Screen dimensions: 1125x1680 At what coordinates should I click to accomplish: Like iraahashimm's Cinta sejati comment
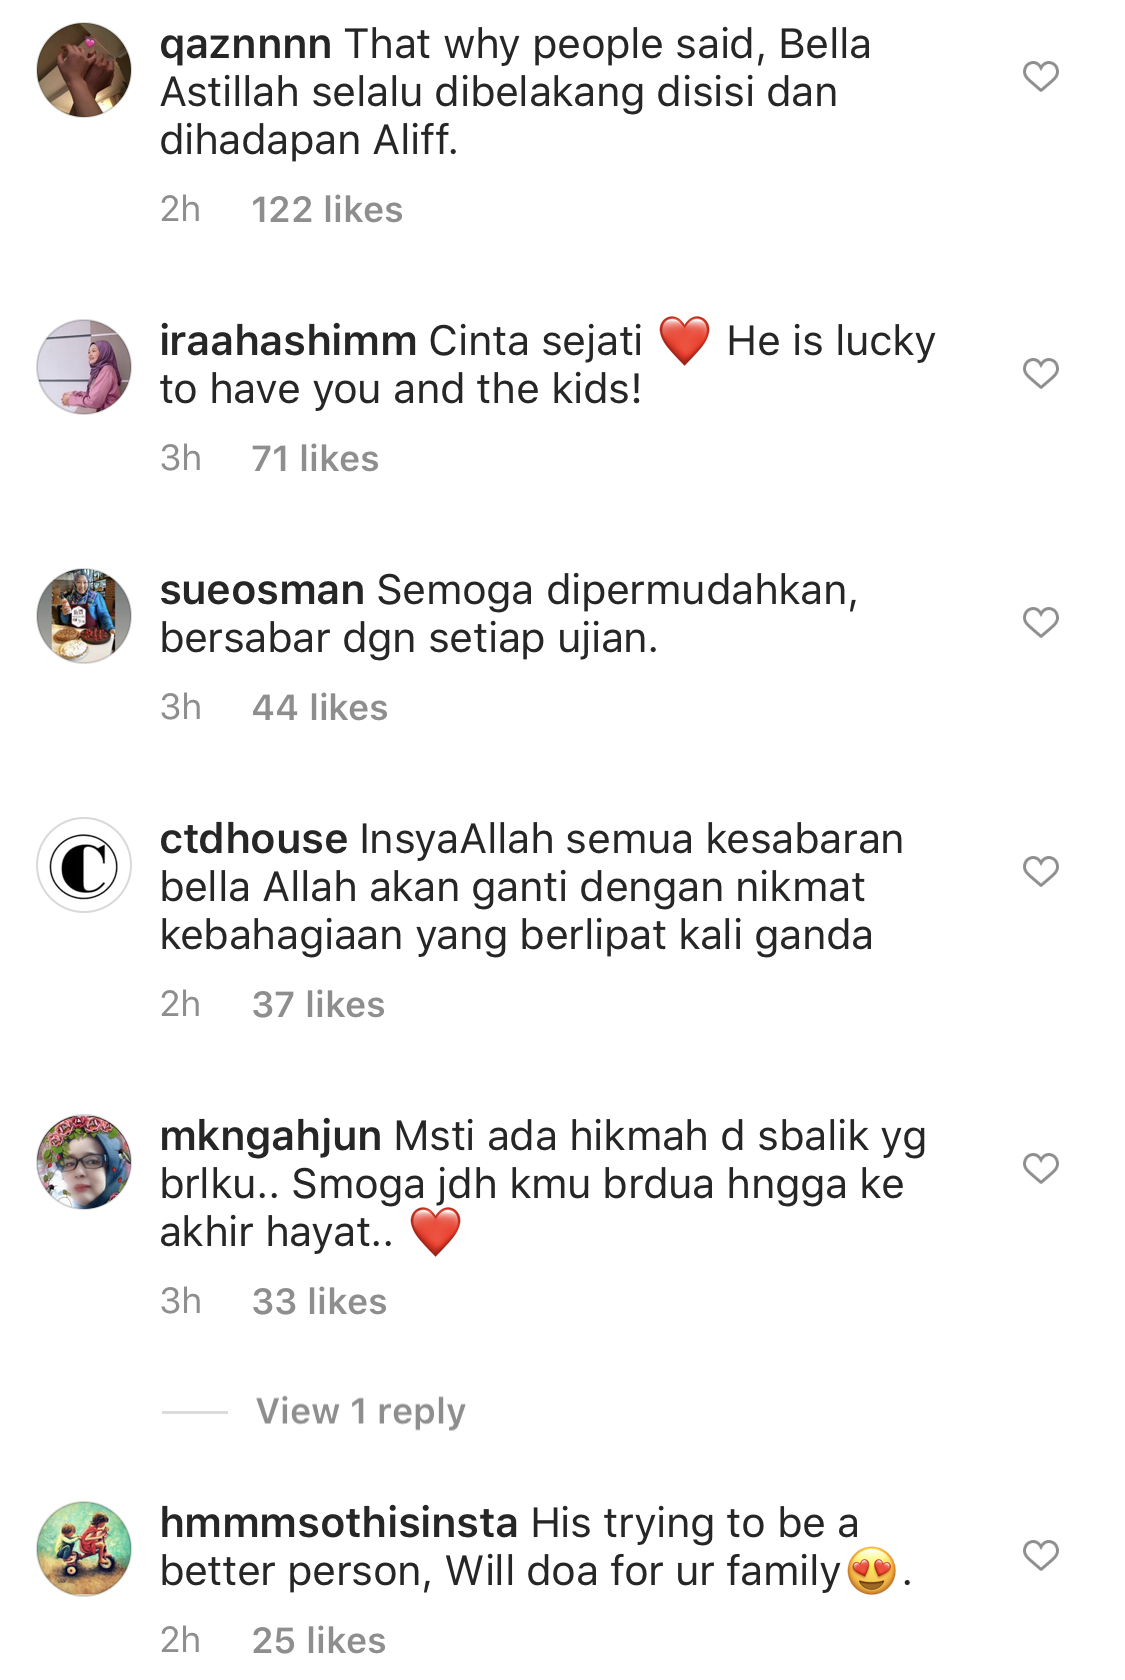point(1041,373)
